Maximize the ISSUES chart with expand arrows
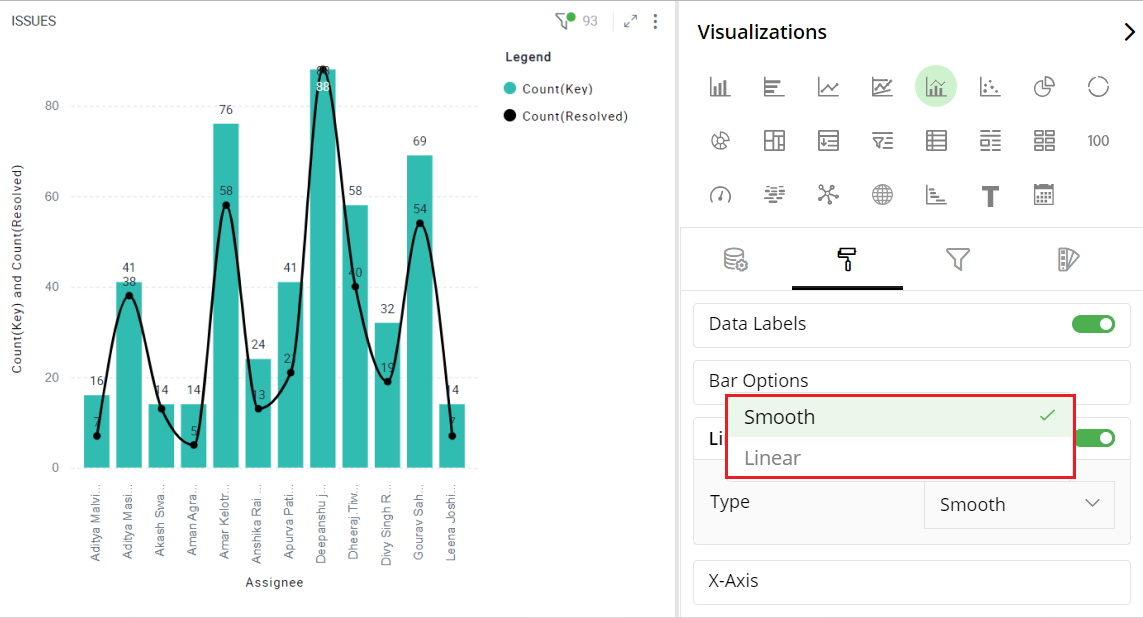1143x618 pixels. click(x=631, y=21)
